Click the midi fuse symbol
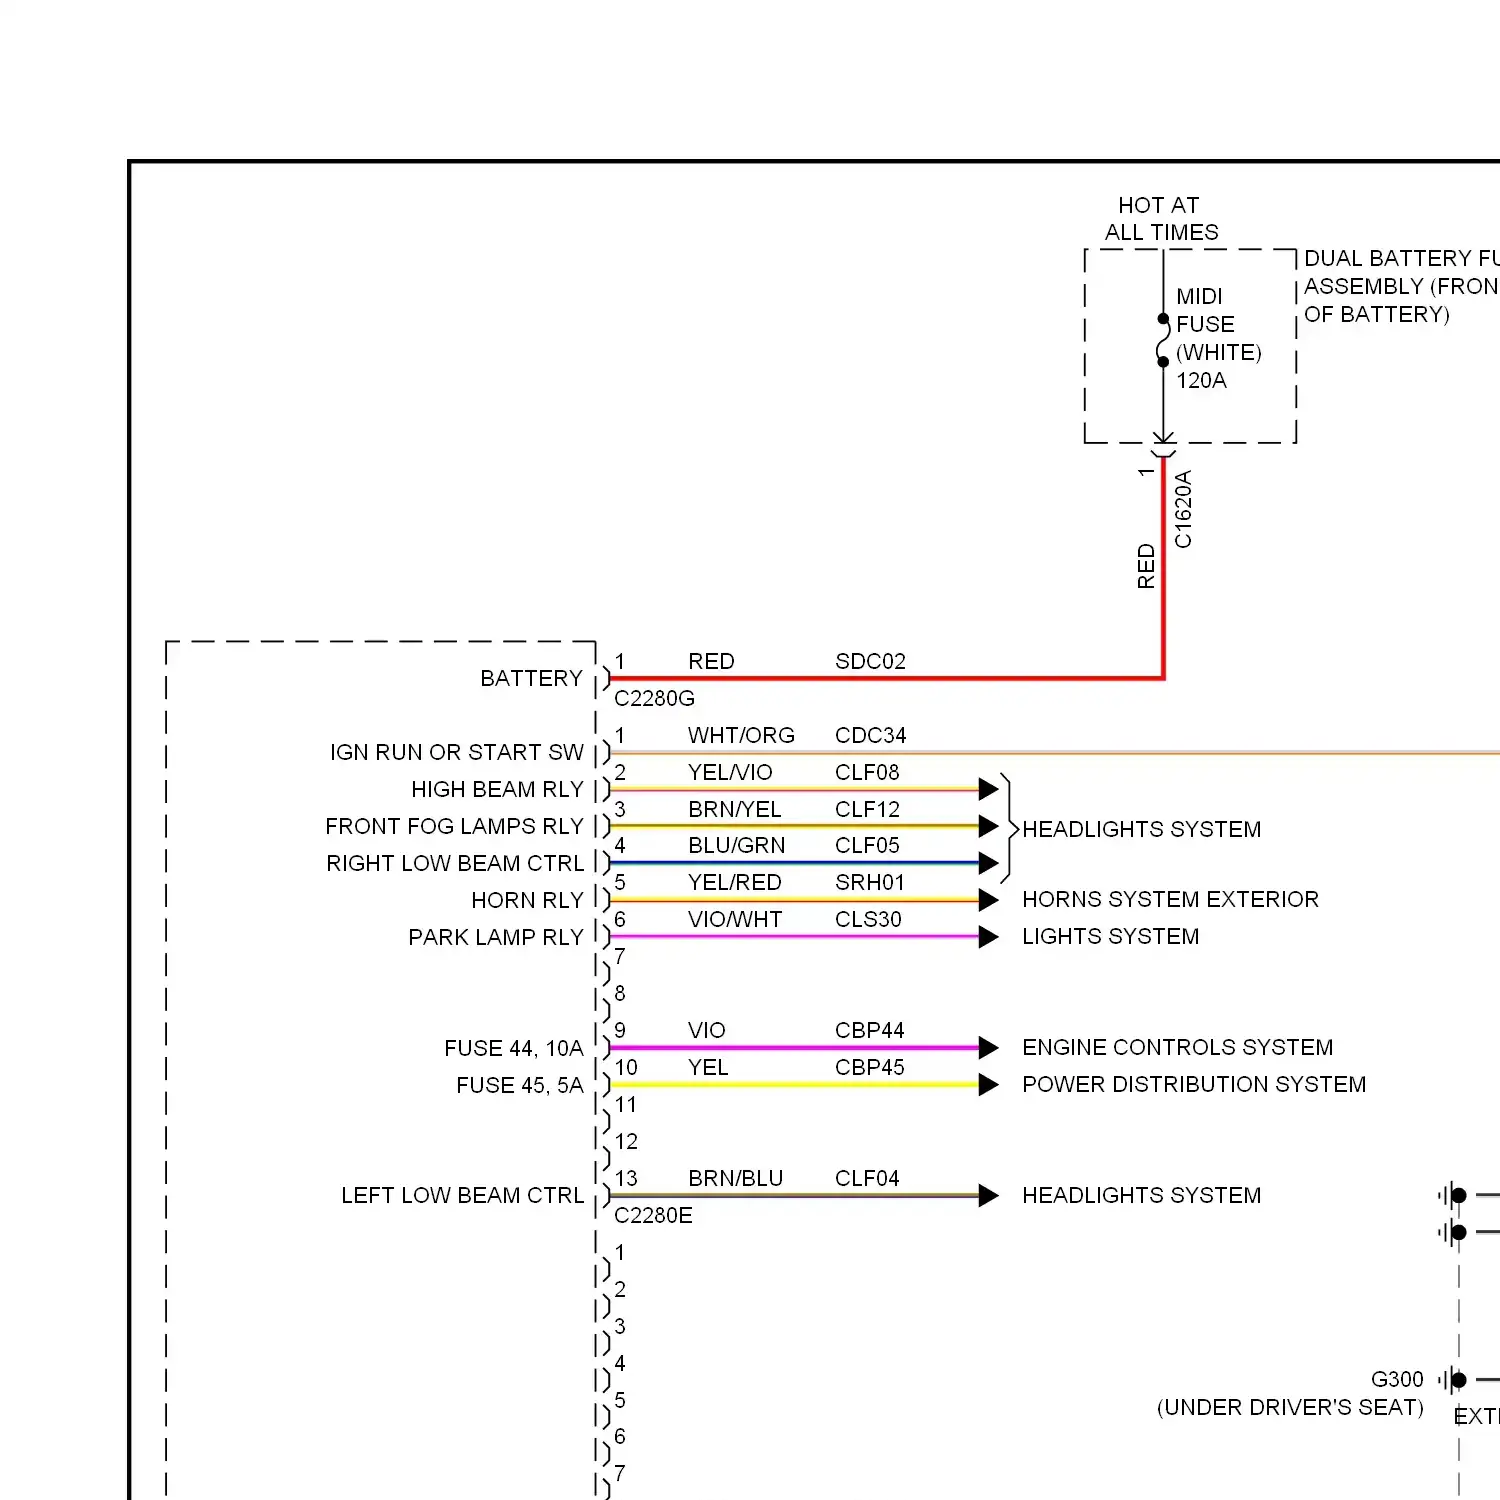The width and height of the screenshot is (1500, 1500). 1163,340
